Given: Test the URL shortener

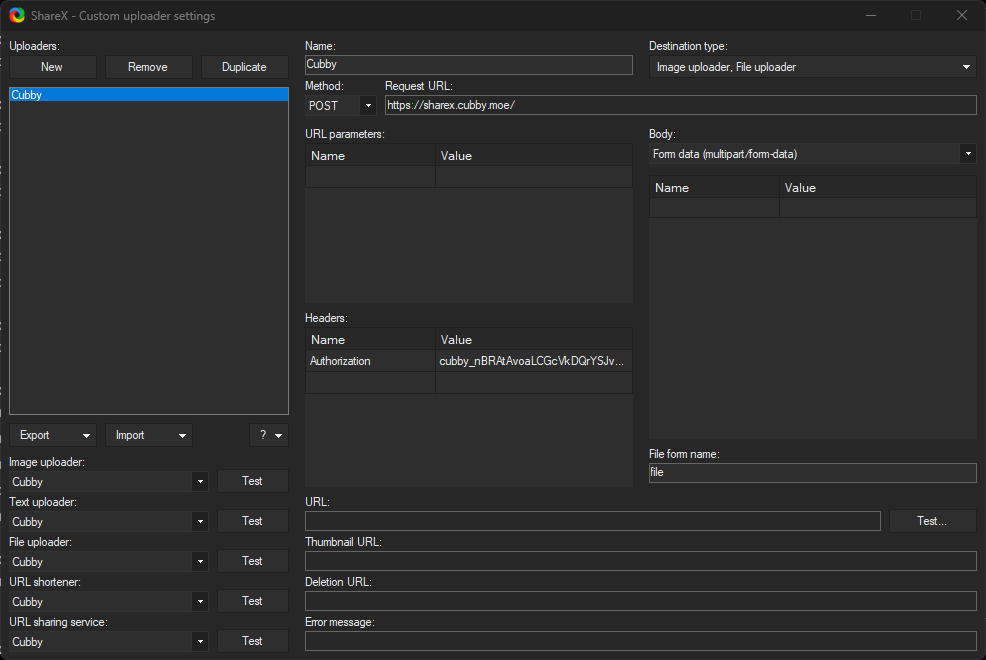Looking at the screenshot, I should click(x=253, y=601).
